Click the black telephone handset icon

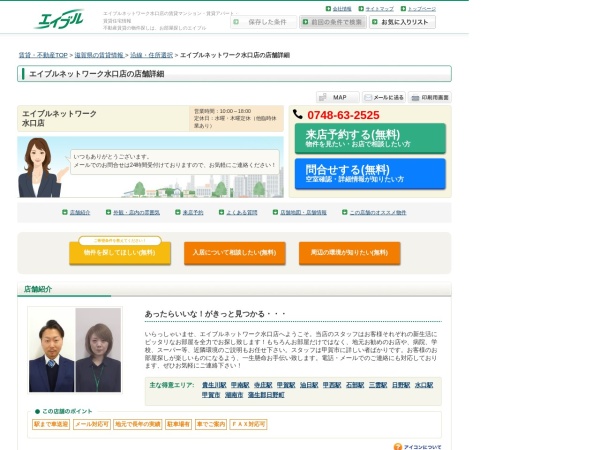click(298, 114)
